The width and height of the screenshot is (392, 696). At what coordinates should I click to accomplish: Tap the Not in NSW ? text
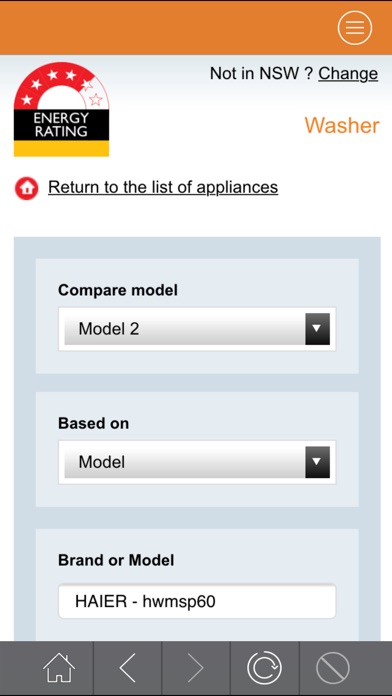pos(261,73)
